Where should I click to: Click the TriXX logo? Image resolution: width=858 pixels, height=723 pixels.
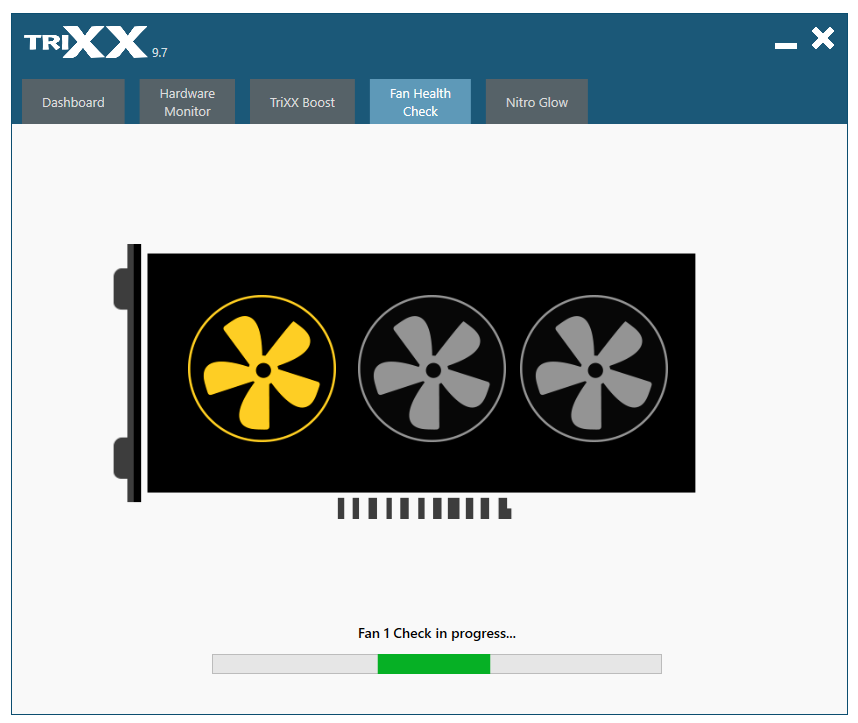point(86,42)
